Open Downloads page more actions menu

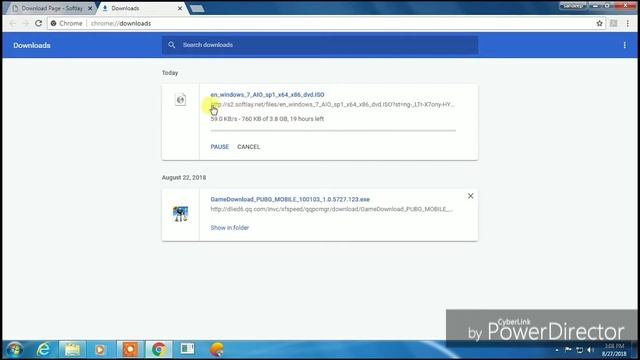point(624,45)
